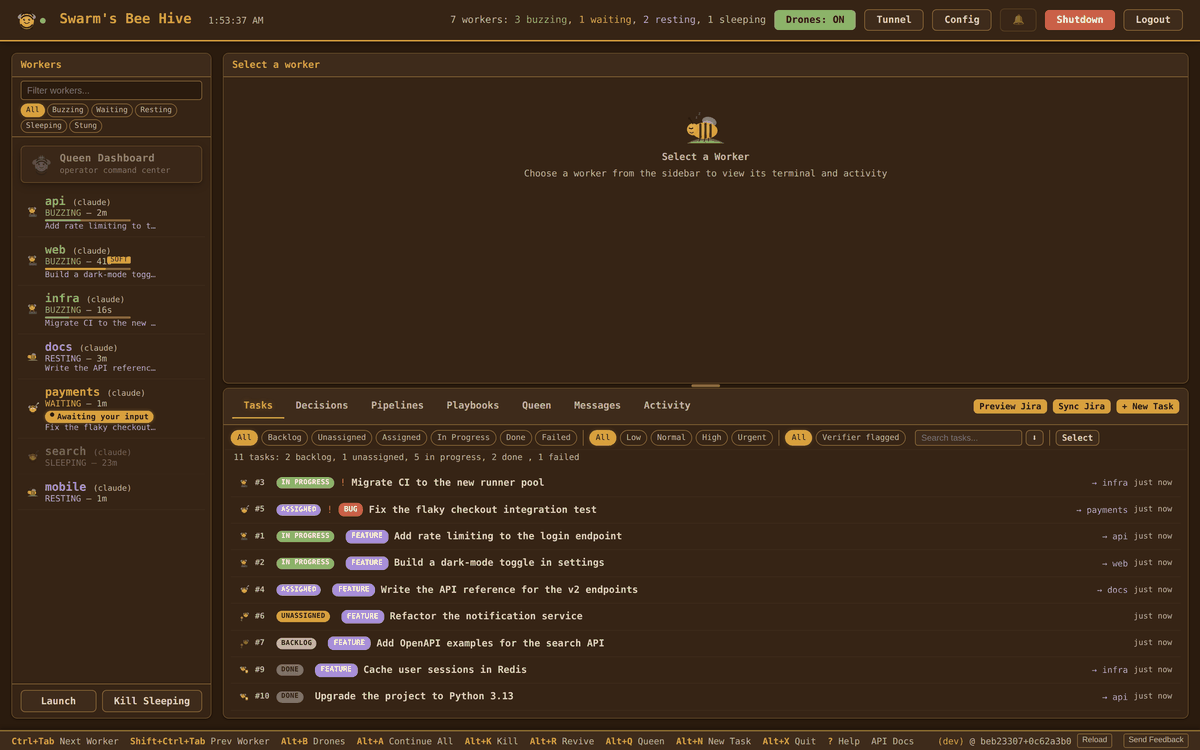
Task: Click the Queen Dashboard crown icon
Action: [41, 164]
